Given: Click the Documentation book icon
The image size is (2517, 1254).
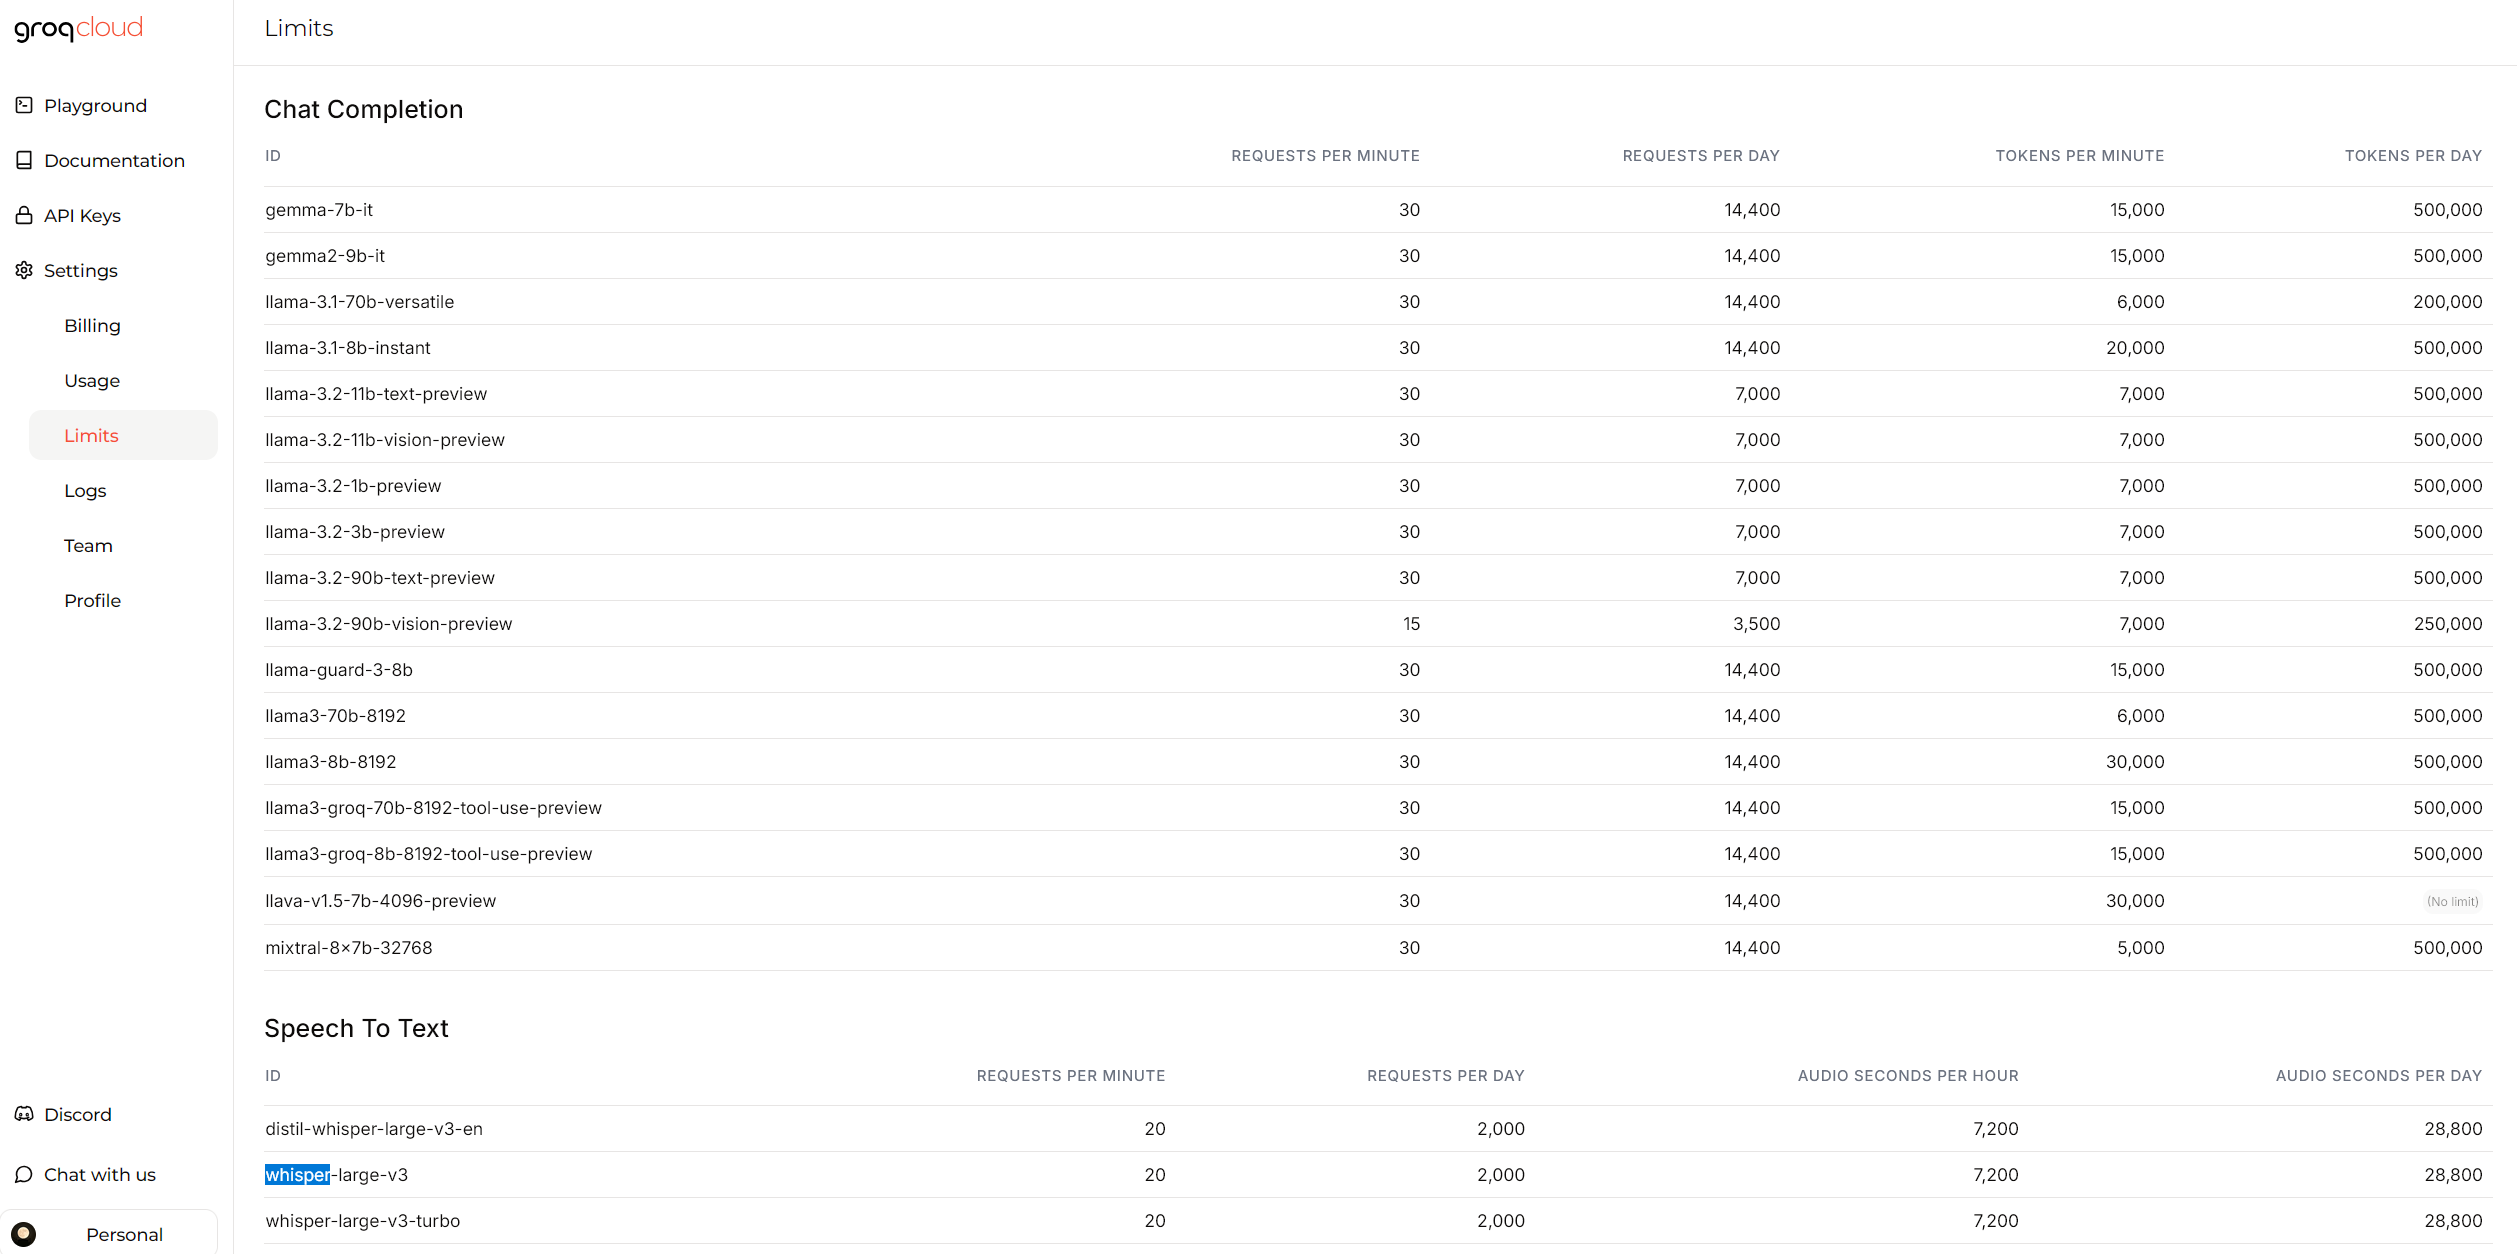Looking at the screenshot, I should pyautogui.click(x=24, y=160).
